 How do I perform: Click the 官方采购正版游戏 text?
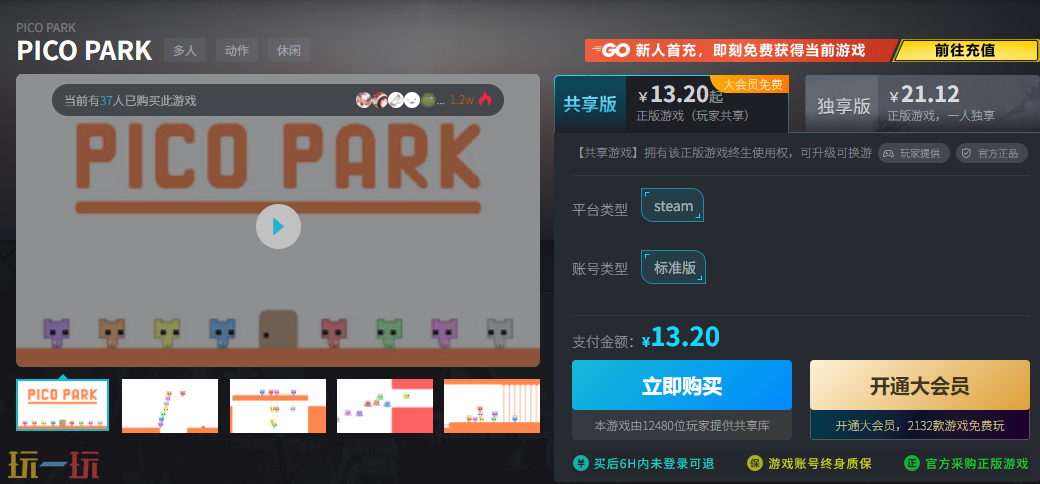(977, 463)
